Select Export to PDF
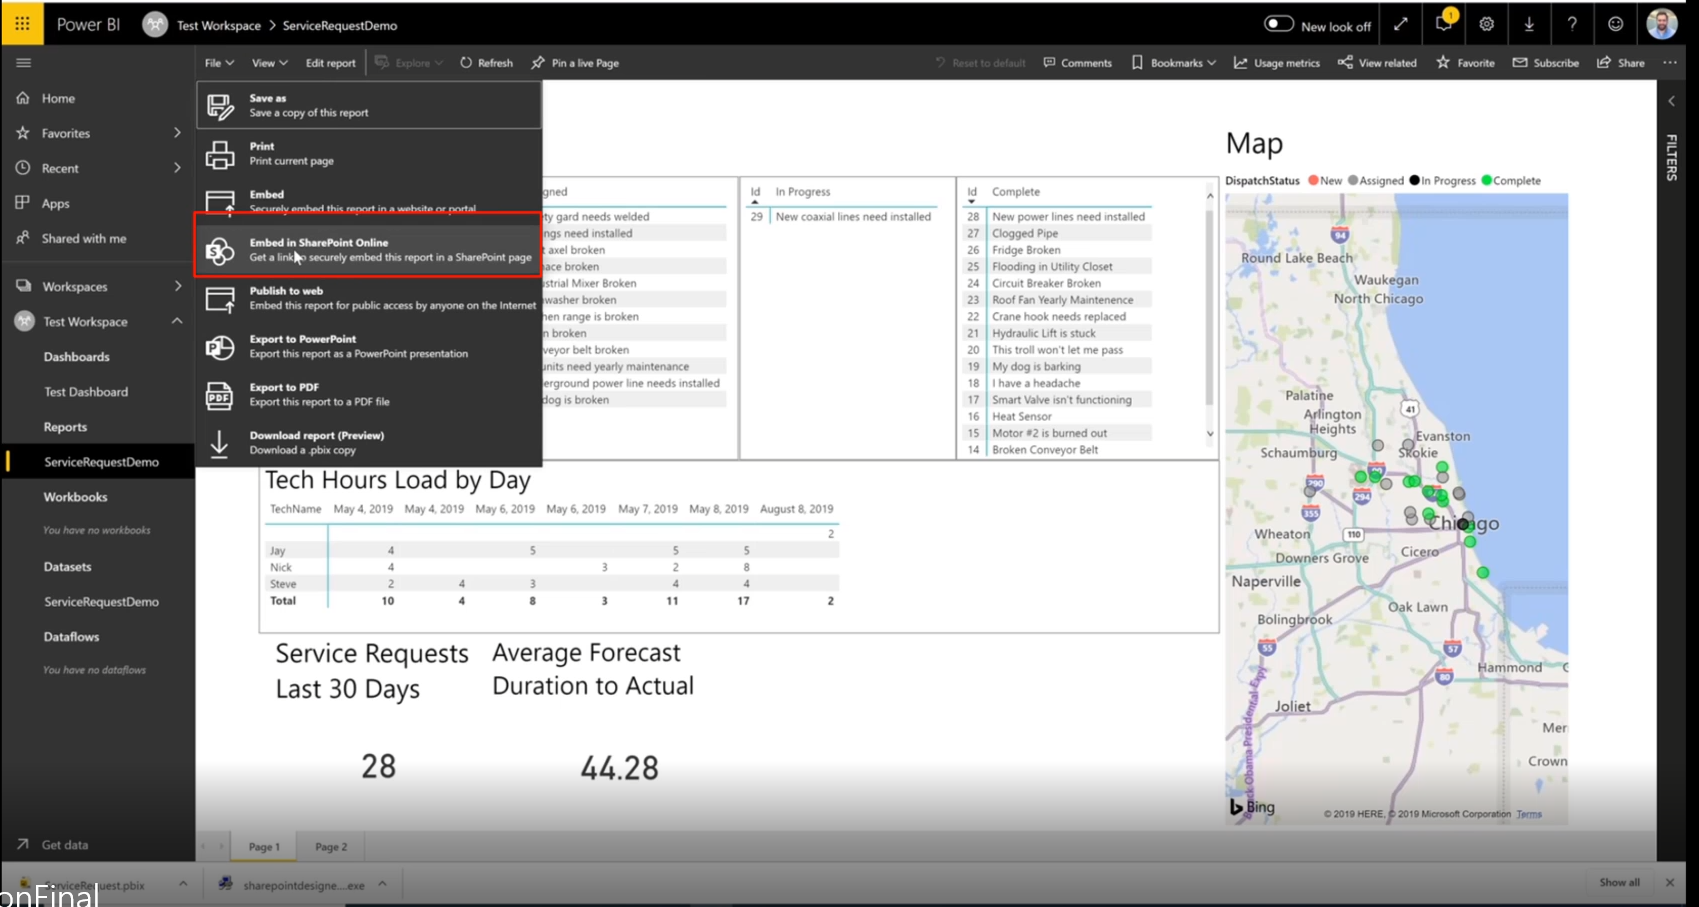Image resolution: width=1699 pixels, height=907 pixels. [x=369, y=394]
